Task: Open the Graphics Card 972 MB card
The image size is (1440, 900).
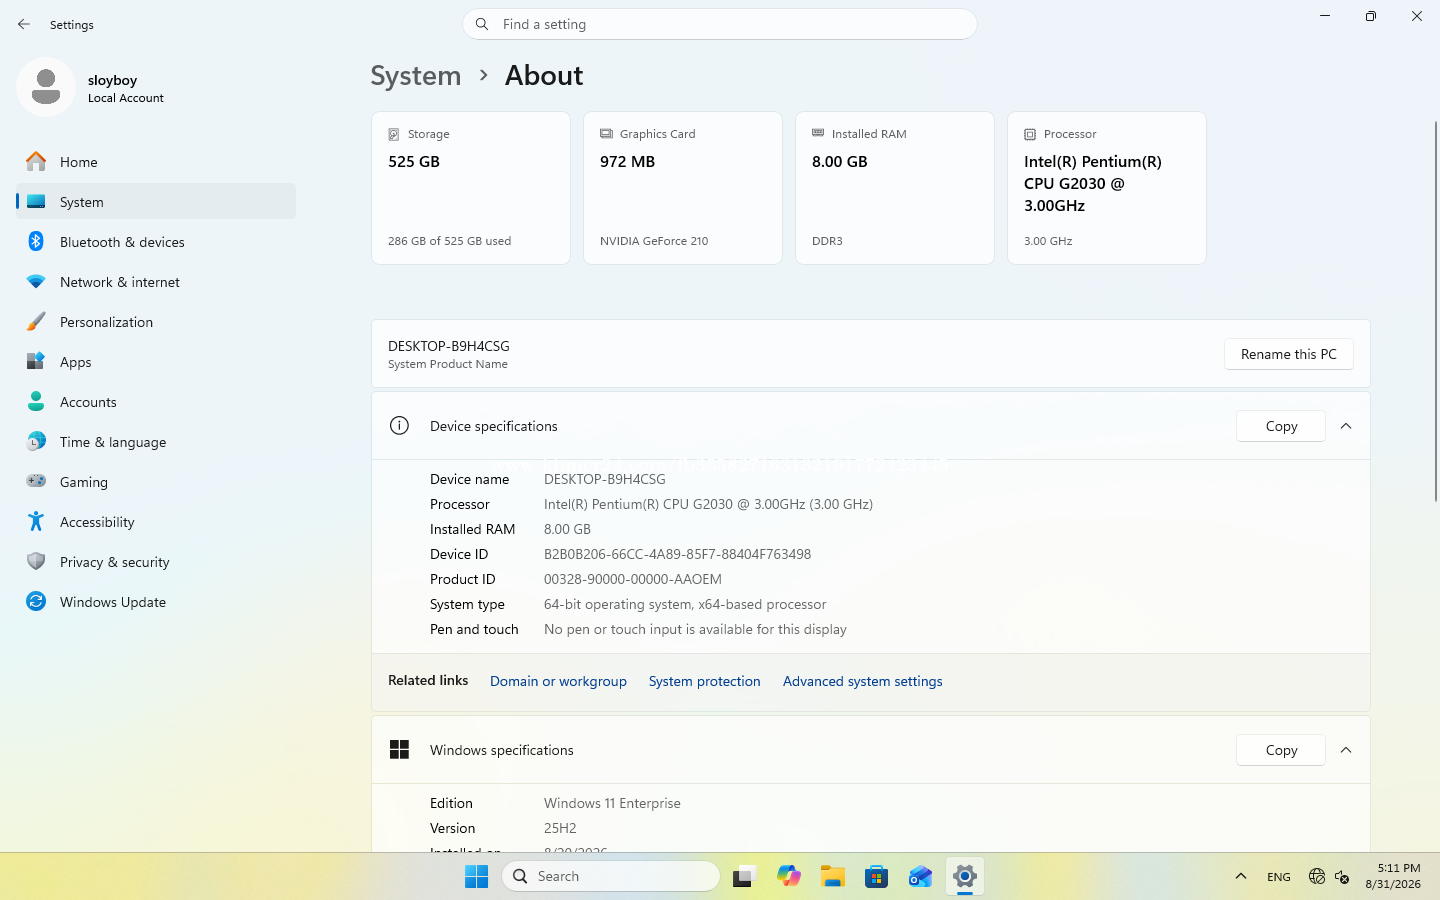Action: pos(683,188)
